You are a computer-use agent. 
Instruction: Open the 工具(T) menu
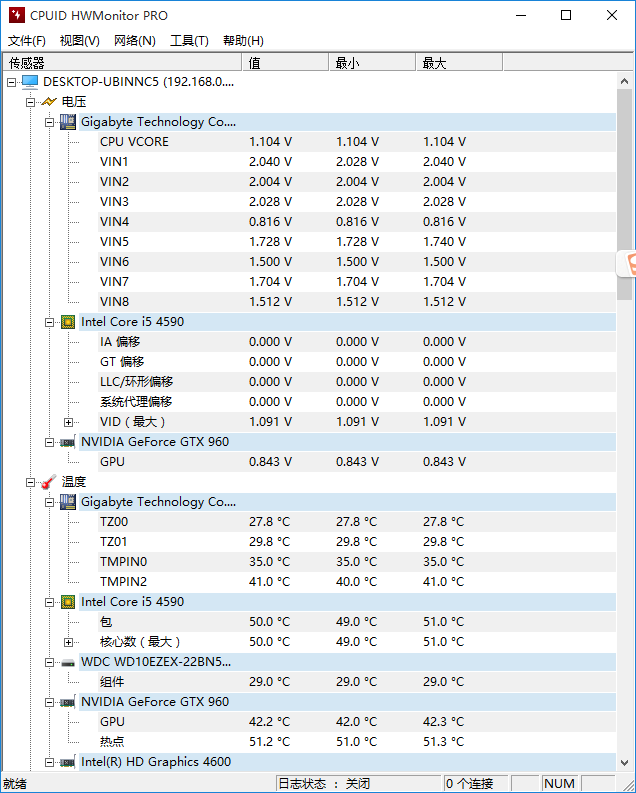189,41
